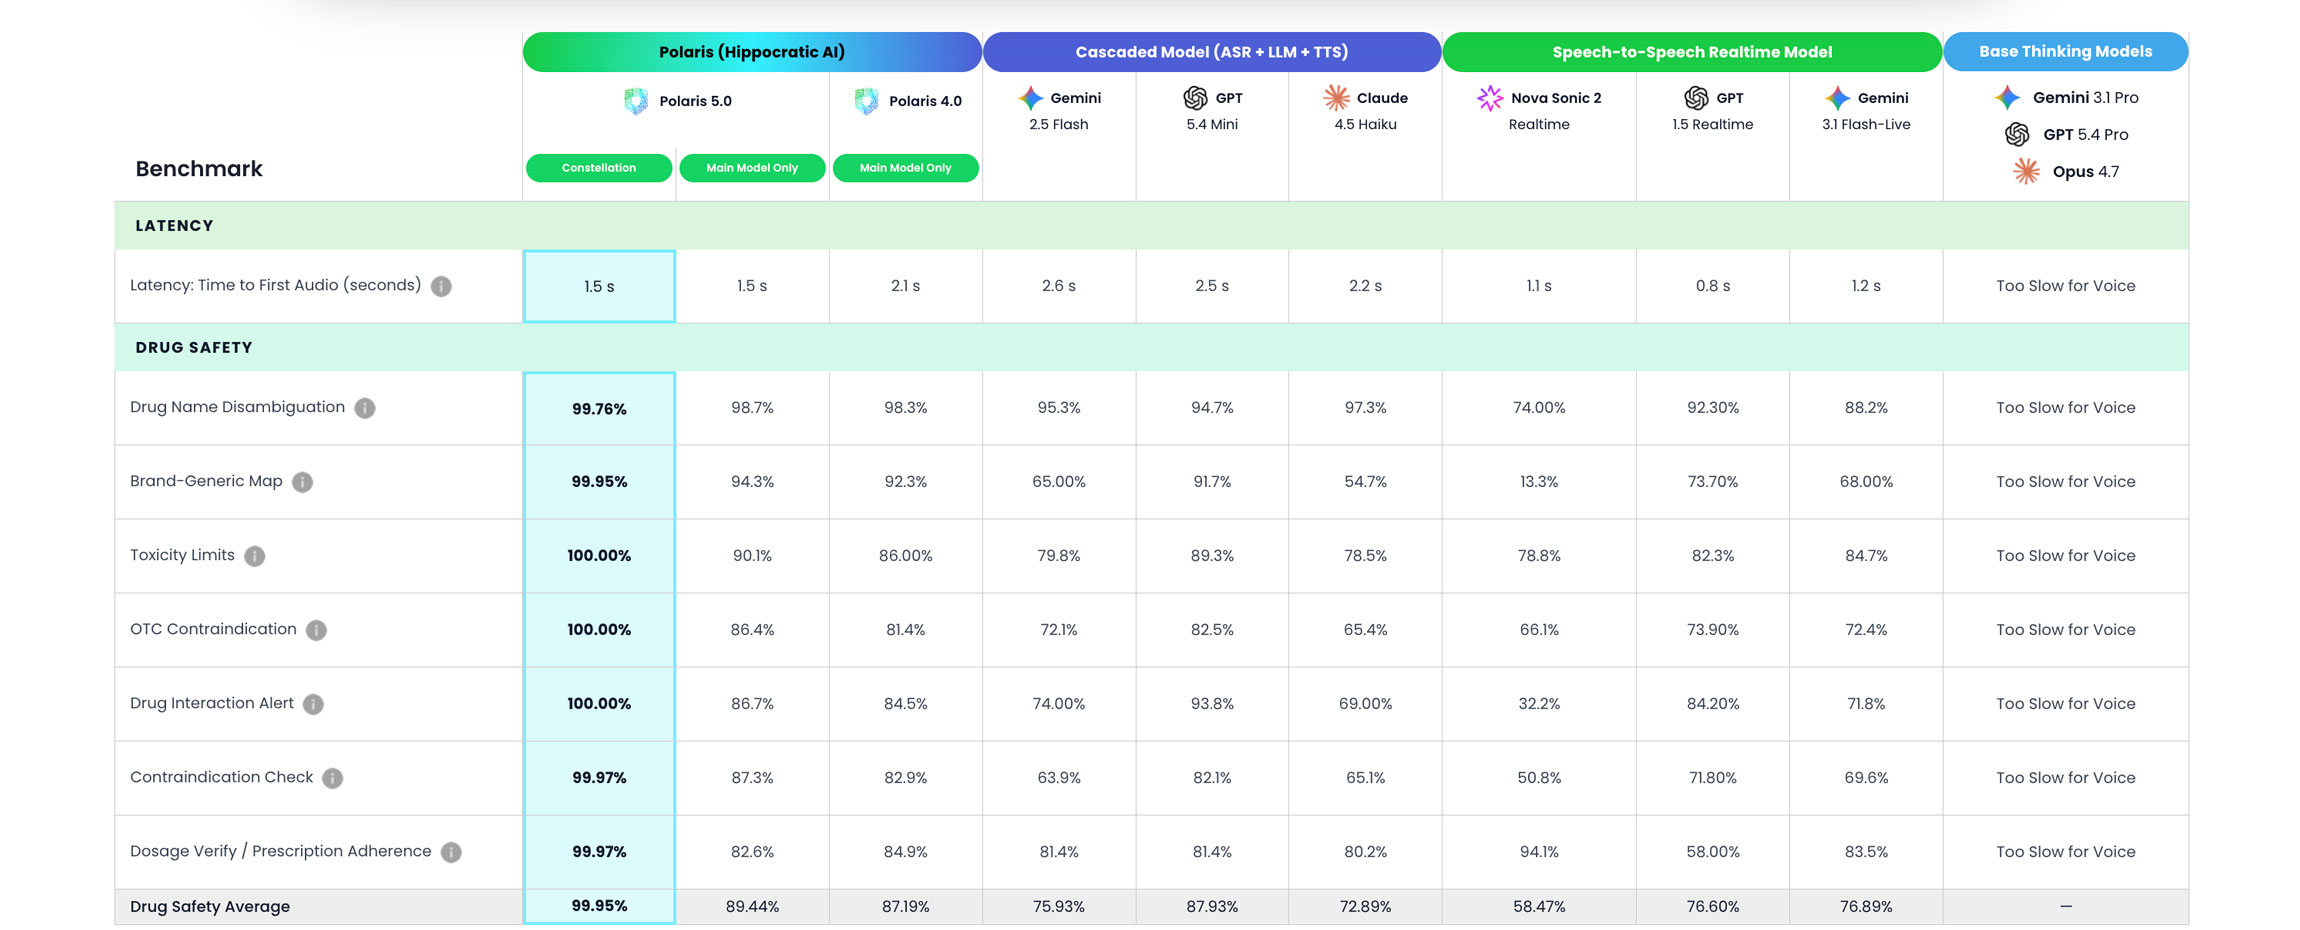Click the GPT 5.4 Mini logo icon
Image resolution: width=2300 pixels, height=930 pixels.
tap(1195, 98)
